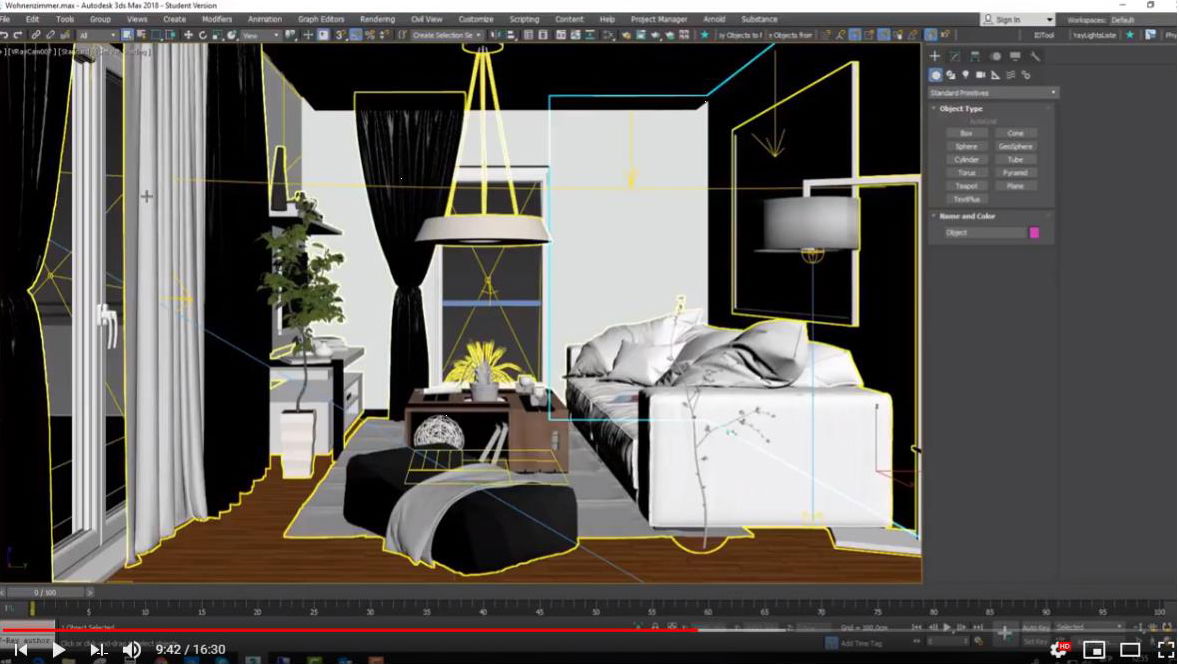The image size is (1179, 664).
Task: Play the YouTube video
Action: tap(58, 650)
